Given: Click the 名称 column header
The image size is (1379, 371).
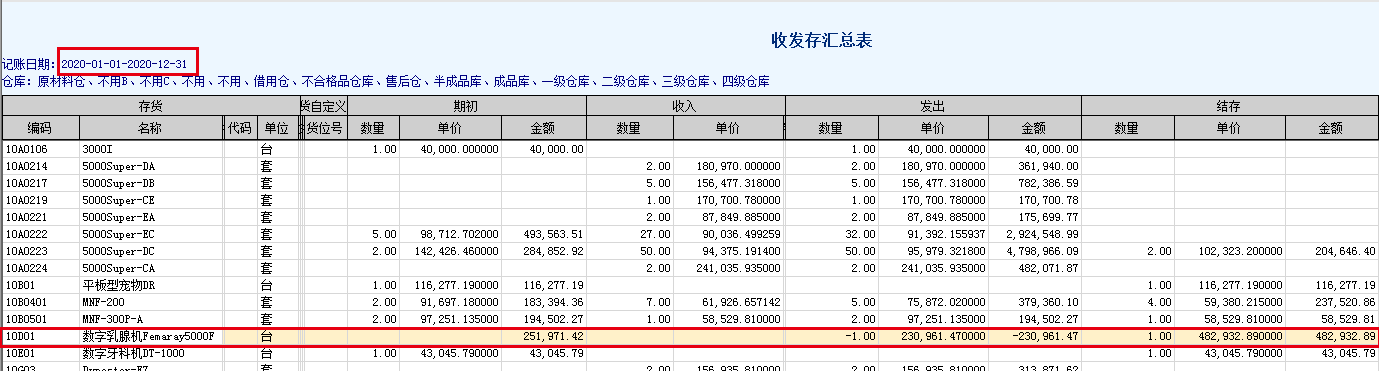Looking at the screenshot, I should [x=150, y=128].
